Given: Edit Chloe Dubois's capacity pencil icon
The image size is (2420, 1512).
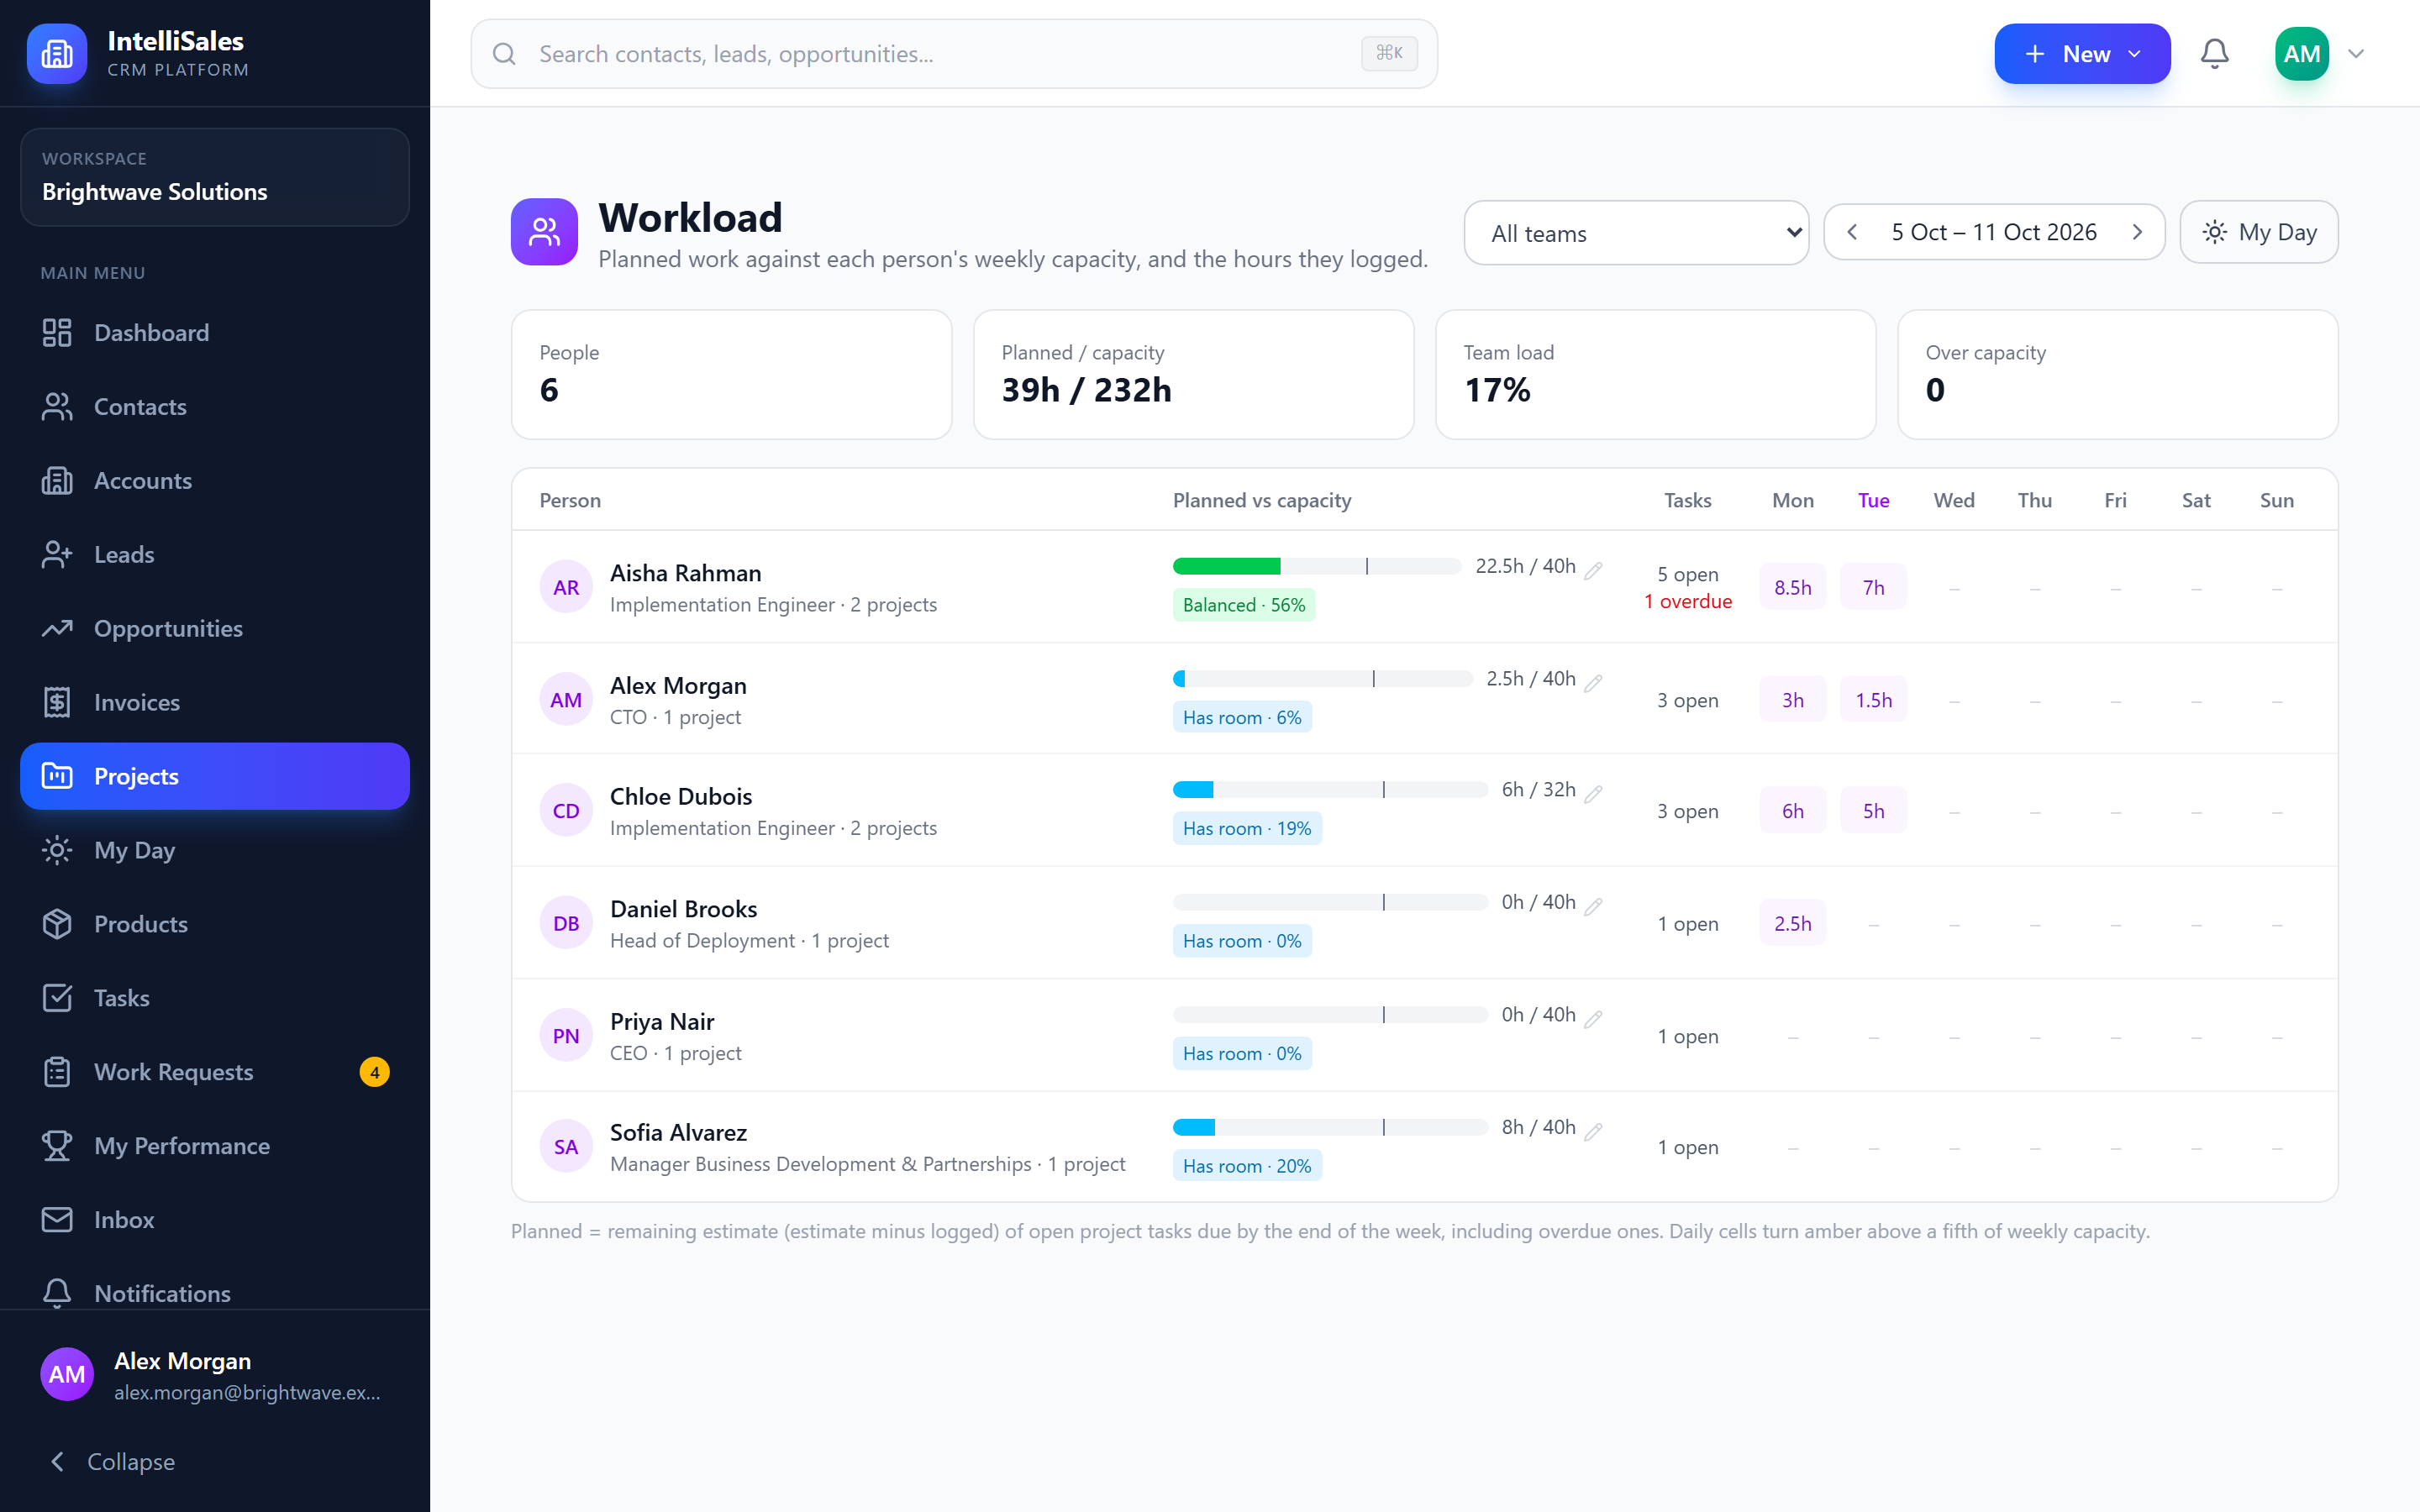Looking at the screenshot, I should pos(1594,794).
